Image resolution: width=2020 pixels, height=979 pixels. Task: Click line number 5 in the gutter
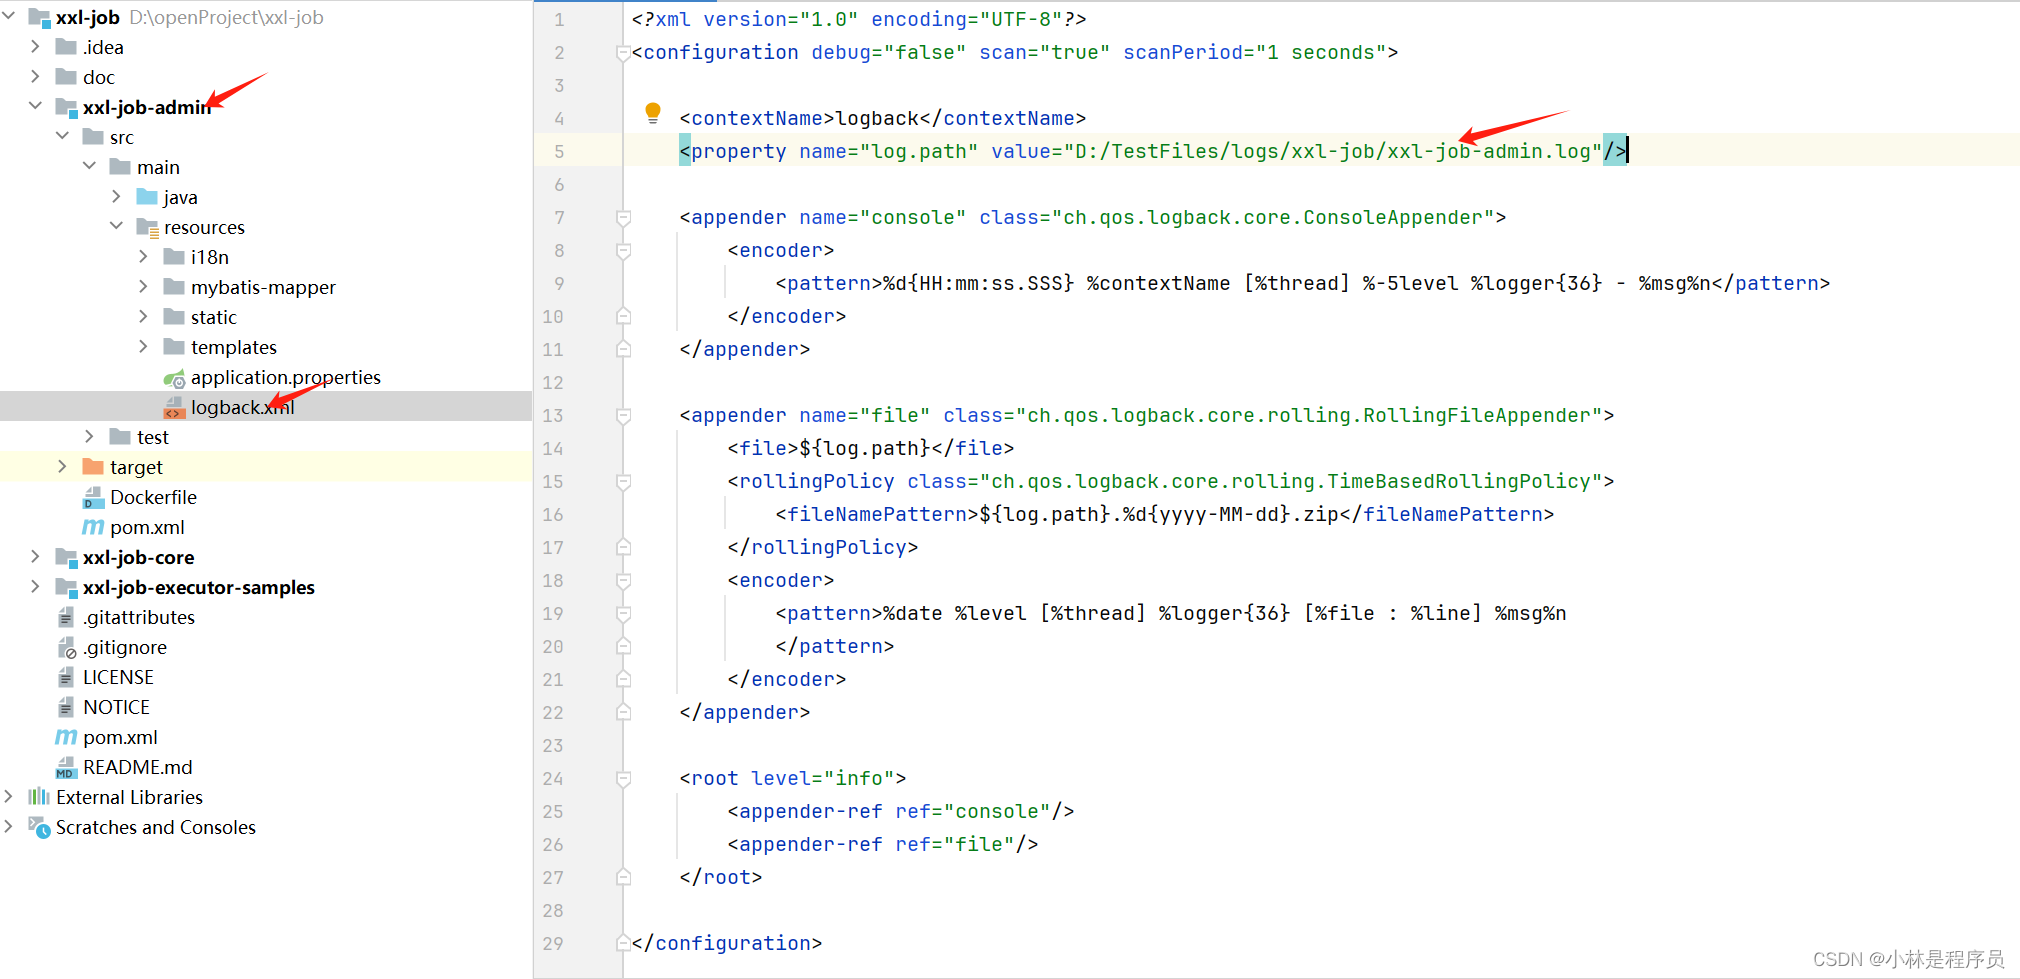[559, 151]
